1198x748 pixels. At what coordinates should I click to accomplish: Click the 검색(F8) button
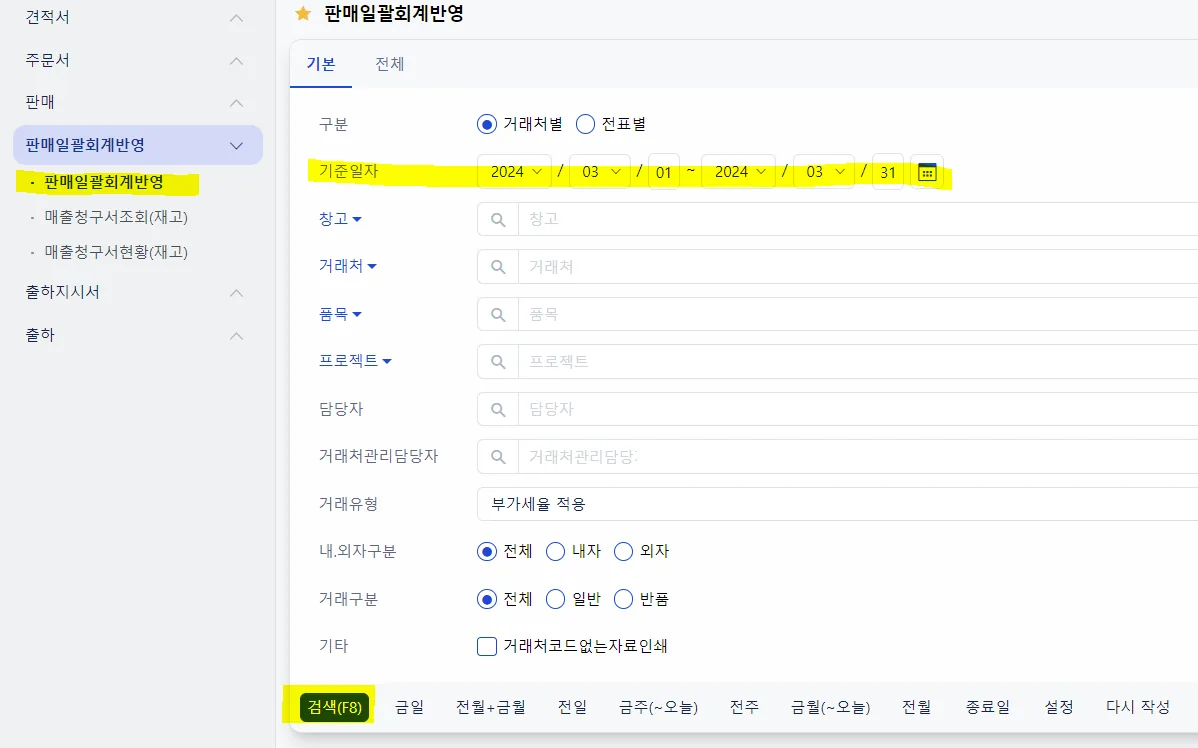(335, 707)
